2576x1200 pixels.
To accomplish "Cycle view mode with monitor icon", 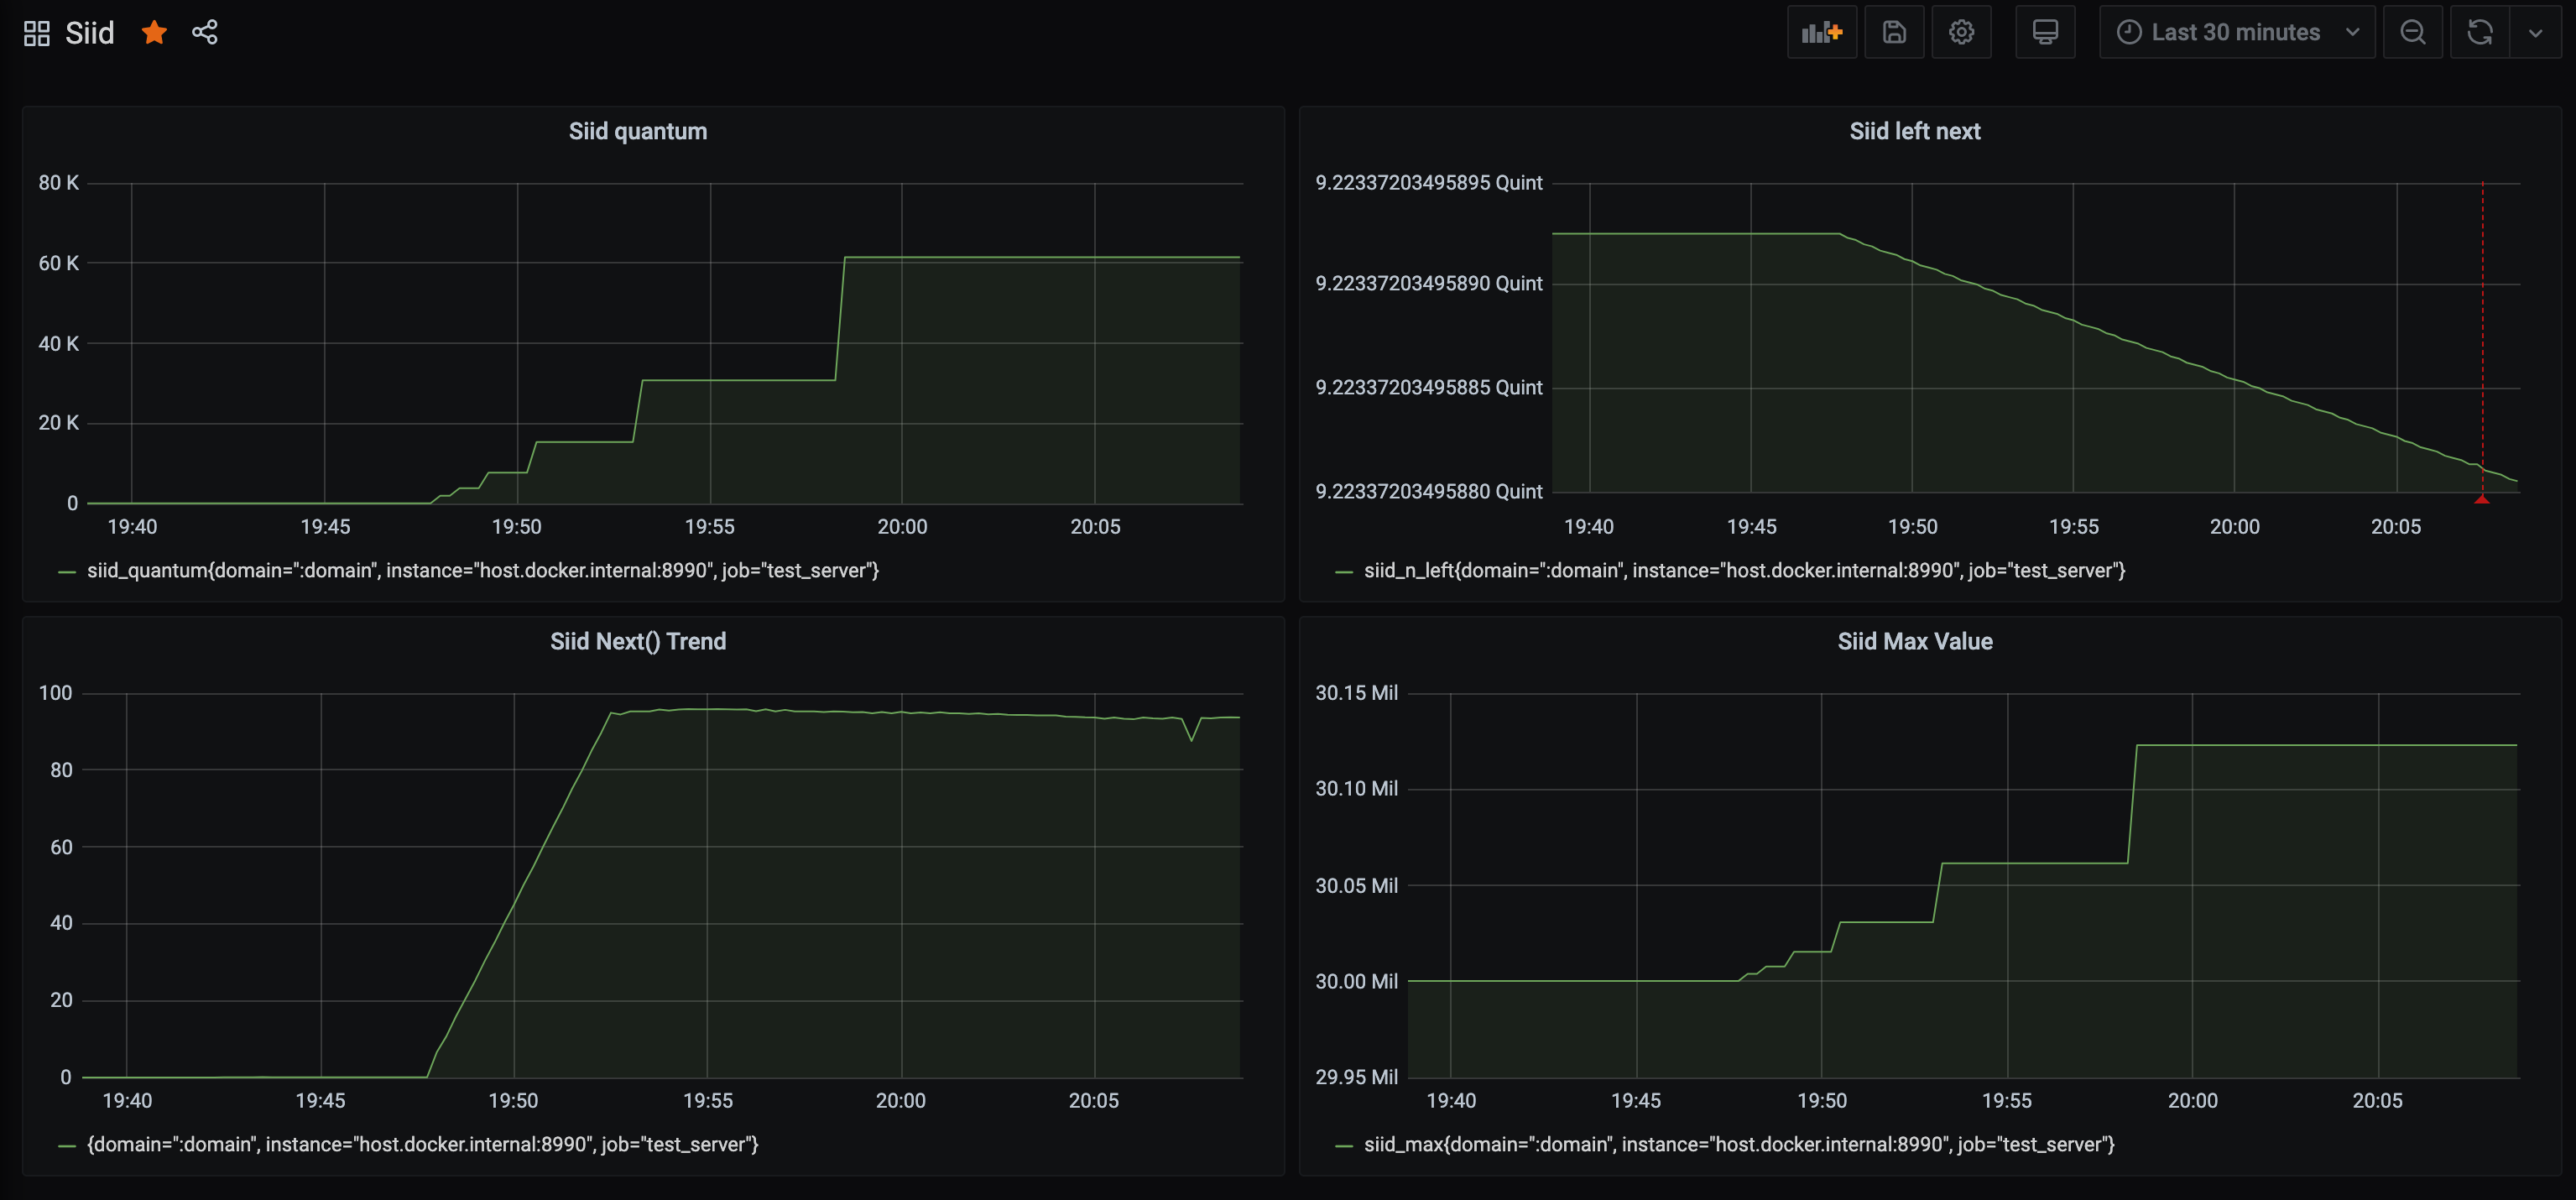I will (2045, 32).
